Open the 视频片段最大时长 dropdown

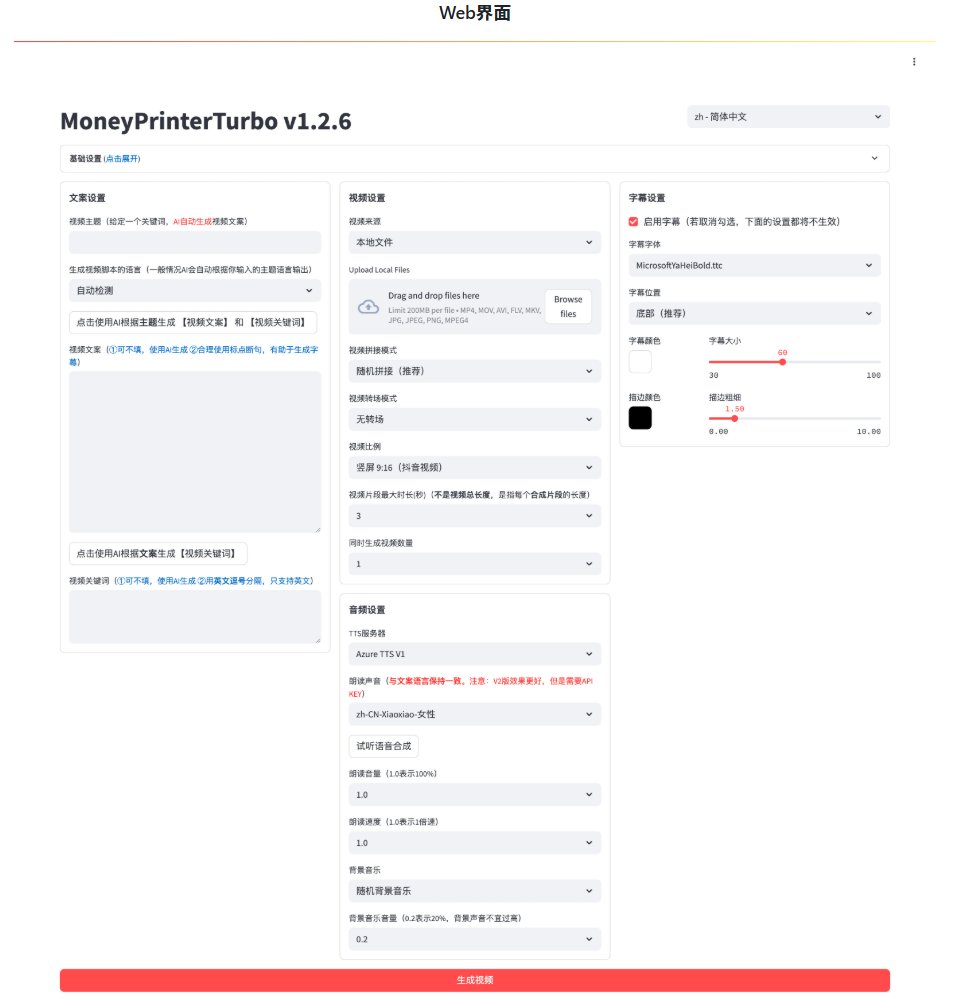474,516
